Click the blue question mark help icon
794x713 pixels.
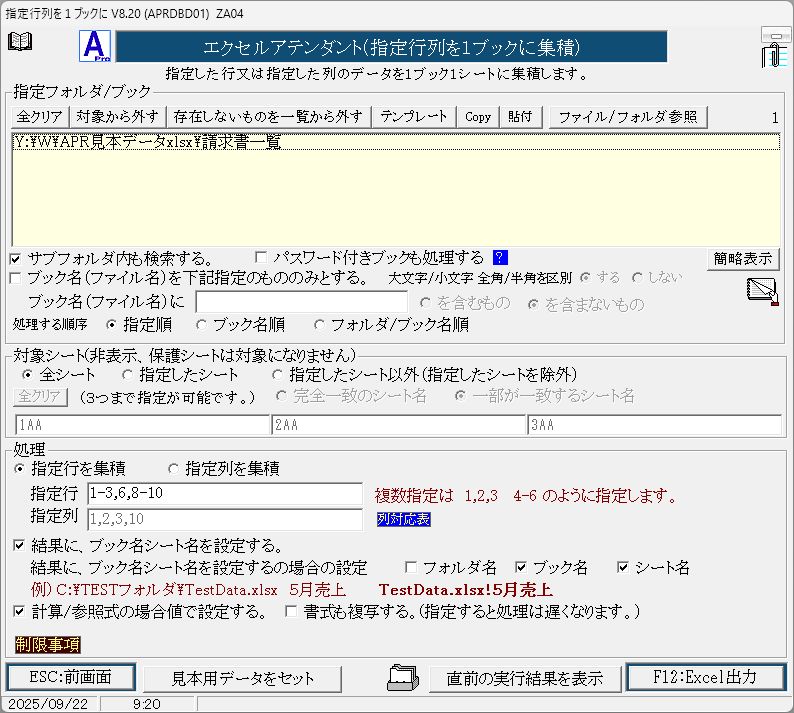click(501, 257)
